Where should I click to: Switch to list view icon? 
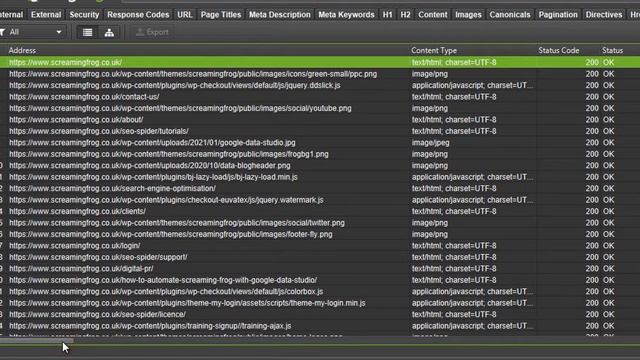87,32
